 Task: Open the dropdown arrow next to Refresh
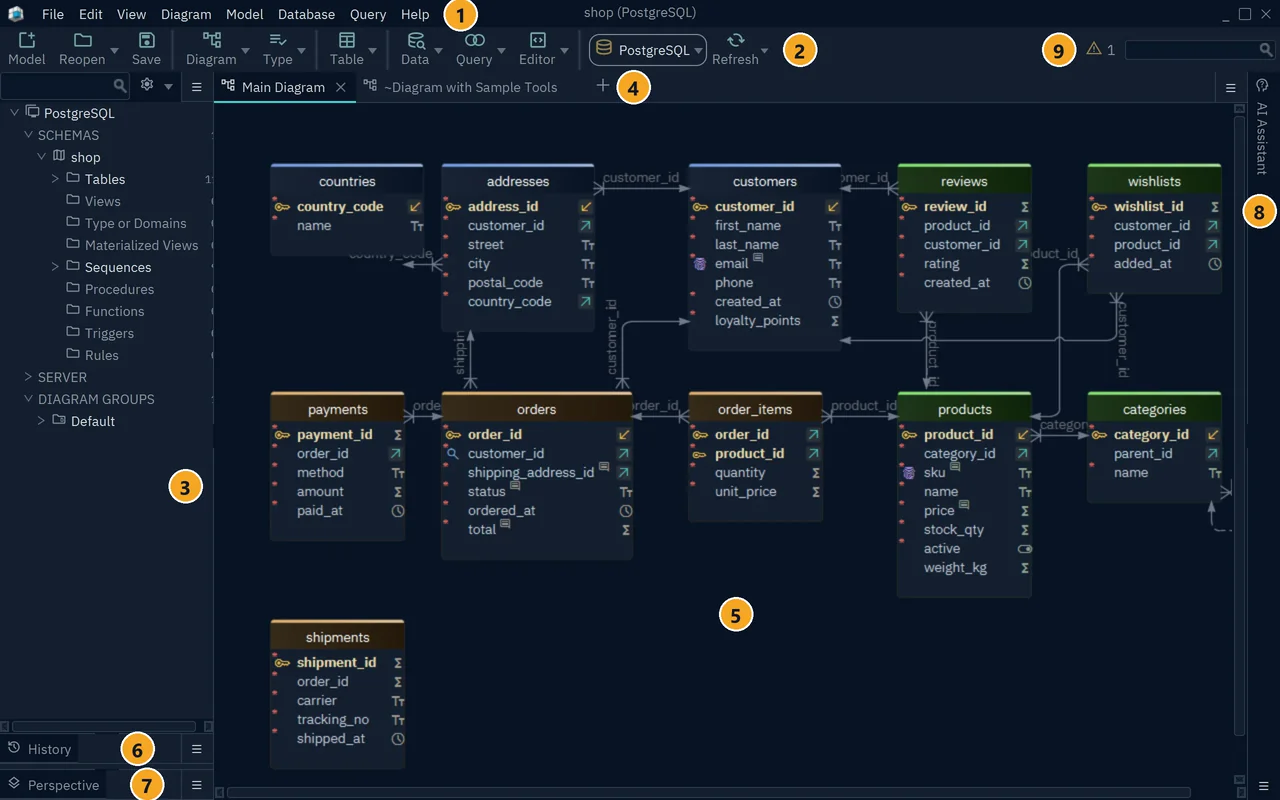765,50
